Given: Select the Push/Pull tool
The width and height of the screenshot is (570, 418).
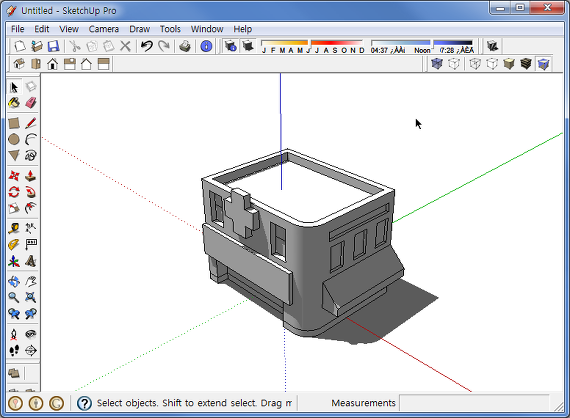Looking at the screenshot, I should point(31,176).
